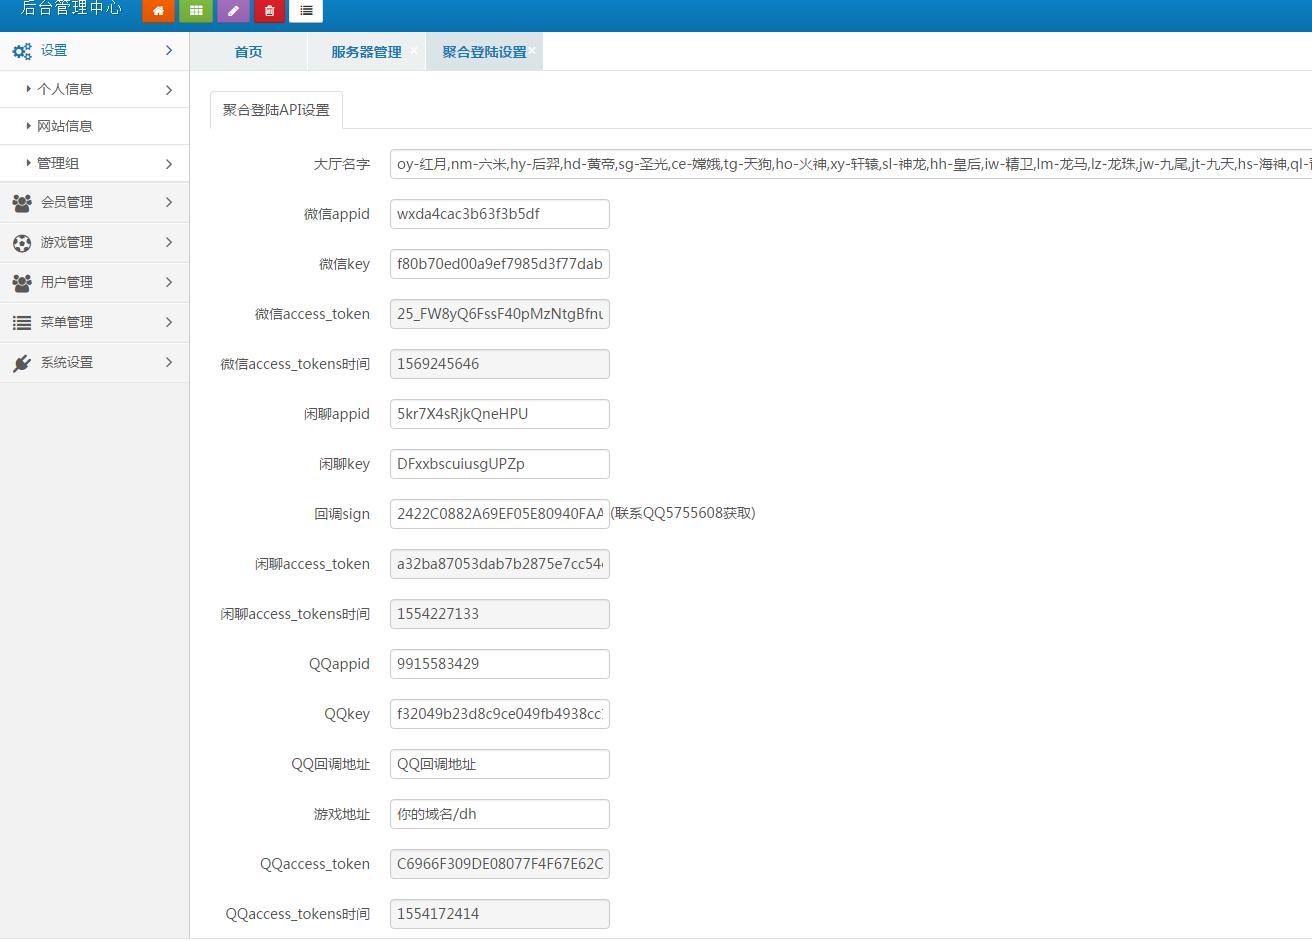Click the orange home icon button
The width and height of the screenshot is (1312, 941).
[158, 11]
